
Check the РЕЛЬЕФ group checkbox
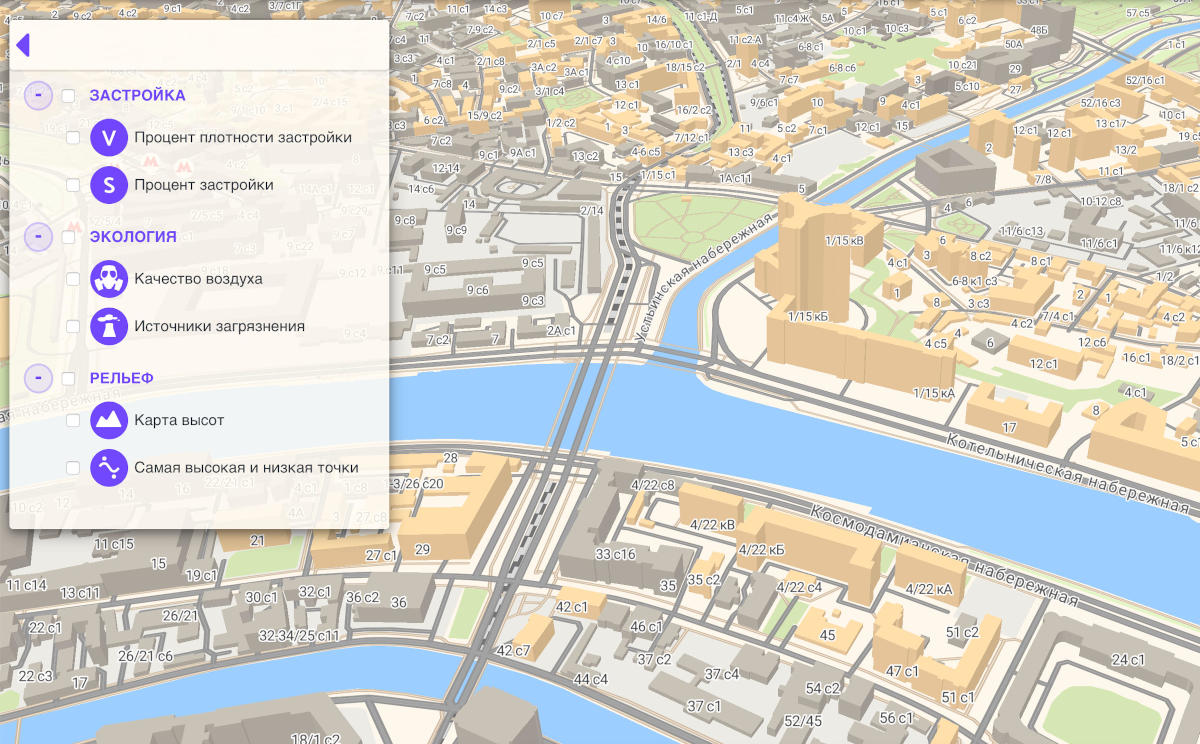pos(68,378)
